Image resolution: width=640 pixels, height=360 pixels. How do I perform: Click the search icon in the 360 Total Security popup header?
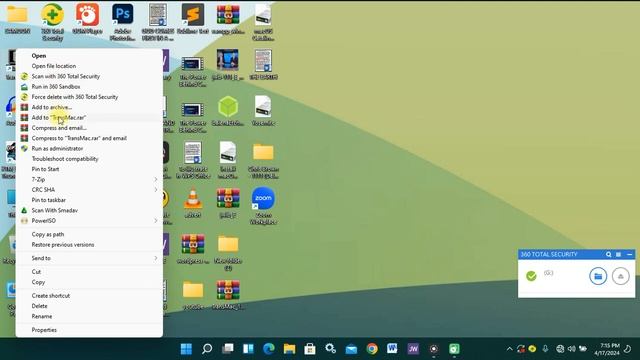pos(609,254)
